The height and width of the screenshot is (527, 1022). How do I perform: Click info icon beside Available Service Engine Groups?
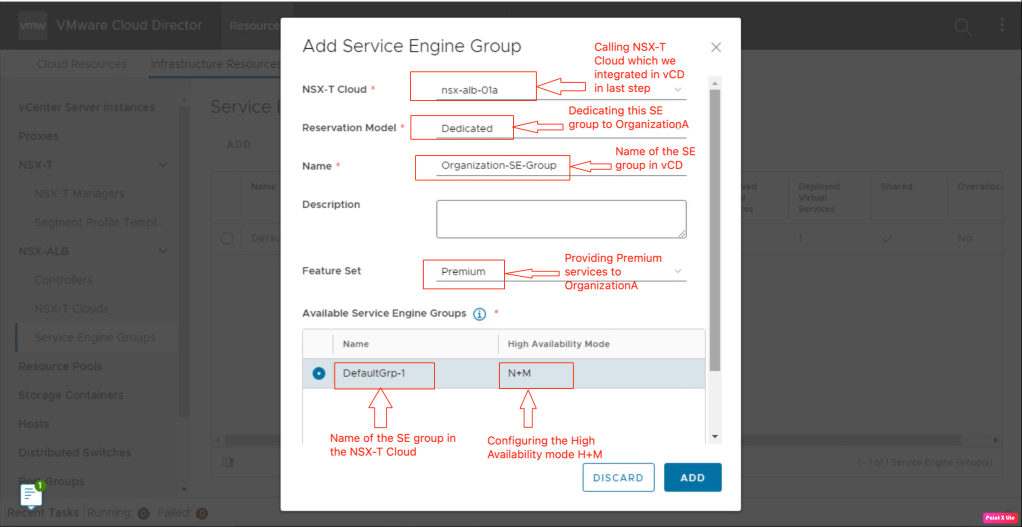[479, 314]
